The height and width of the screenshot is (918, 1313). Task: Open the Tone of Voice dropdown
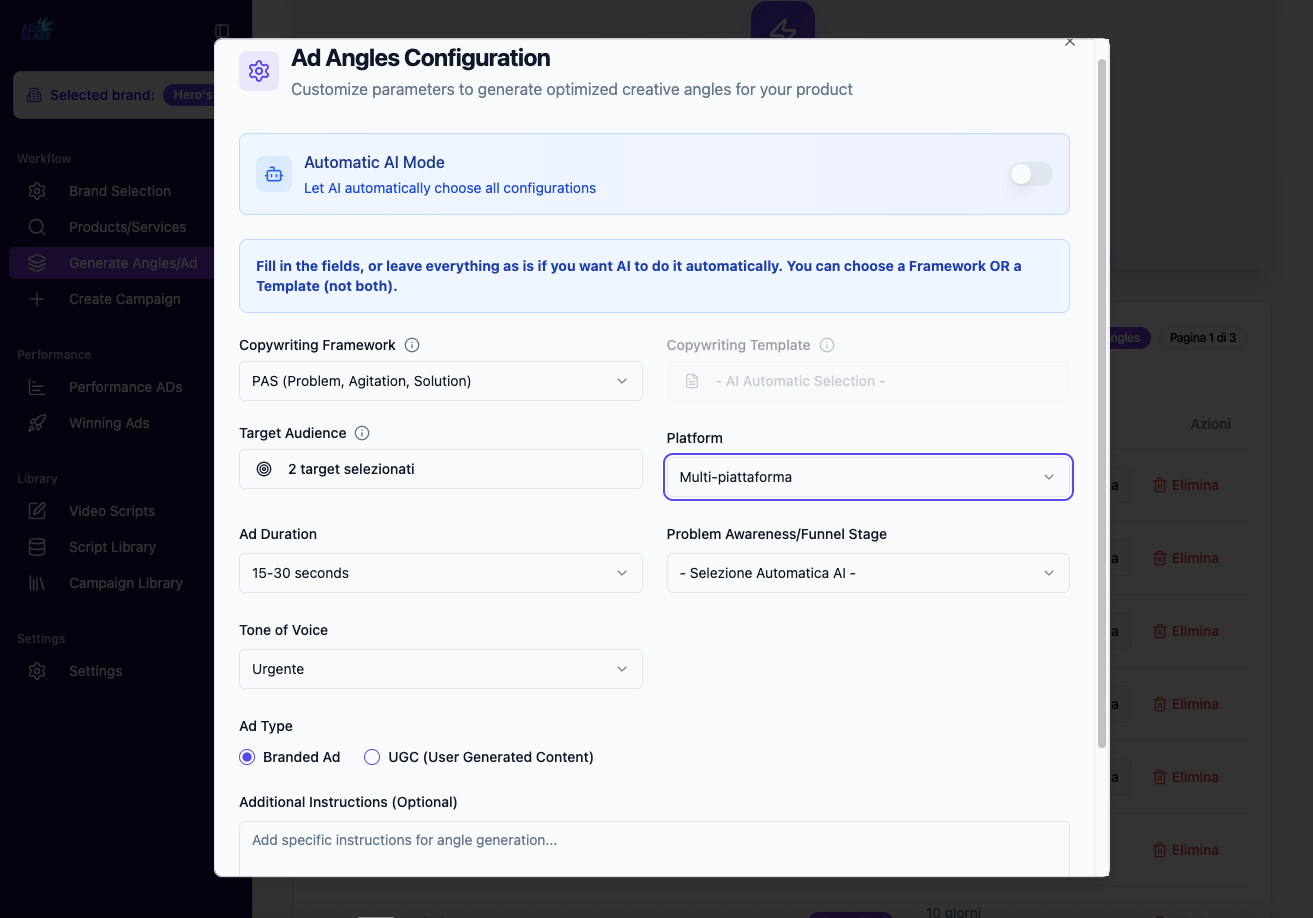[440, 669]
